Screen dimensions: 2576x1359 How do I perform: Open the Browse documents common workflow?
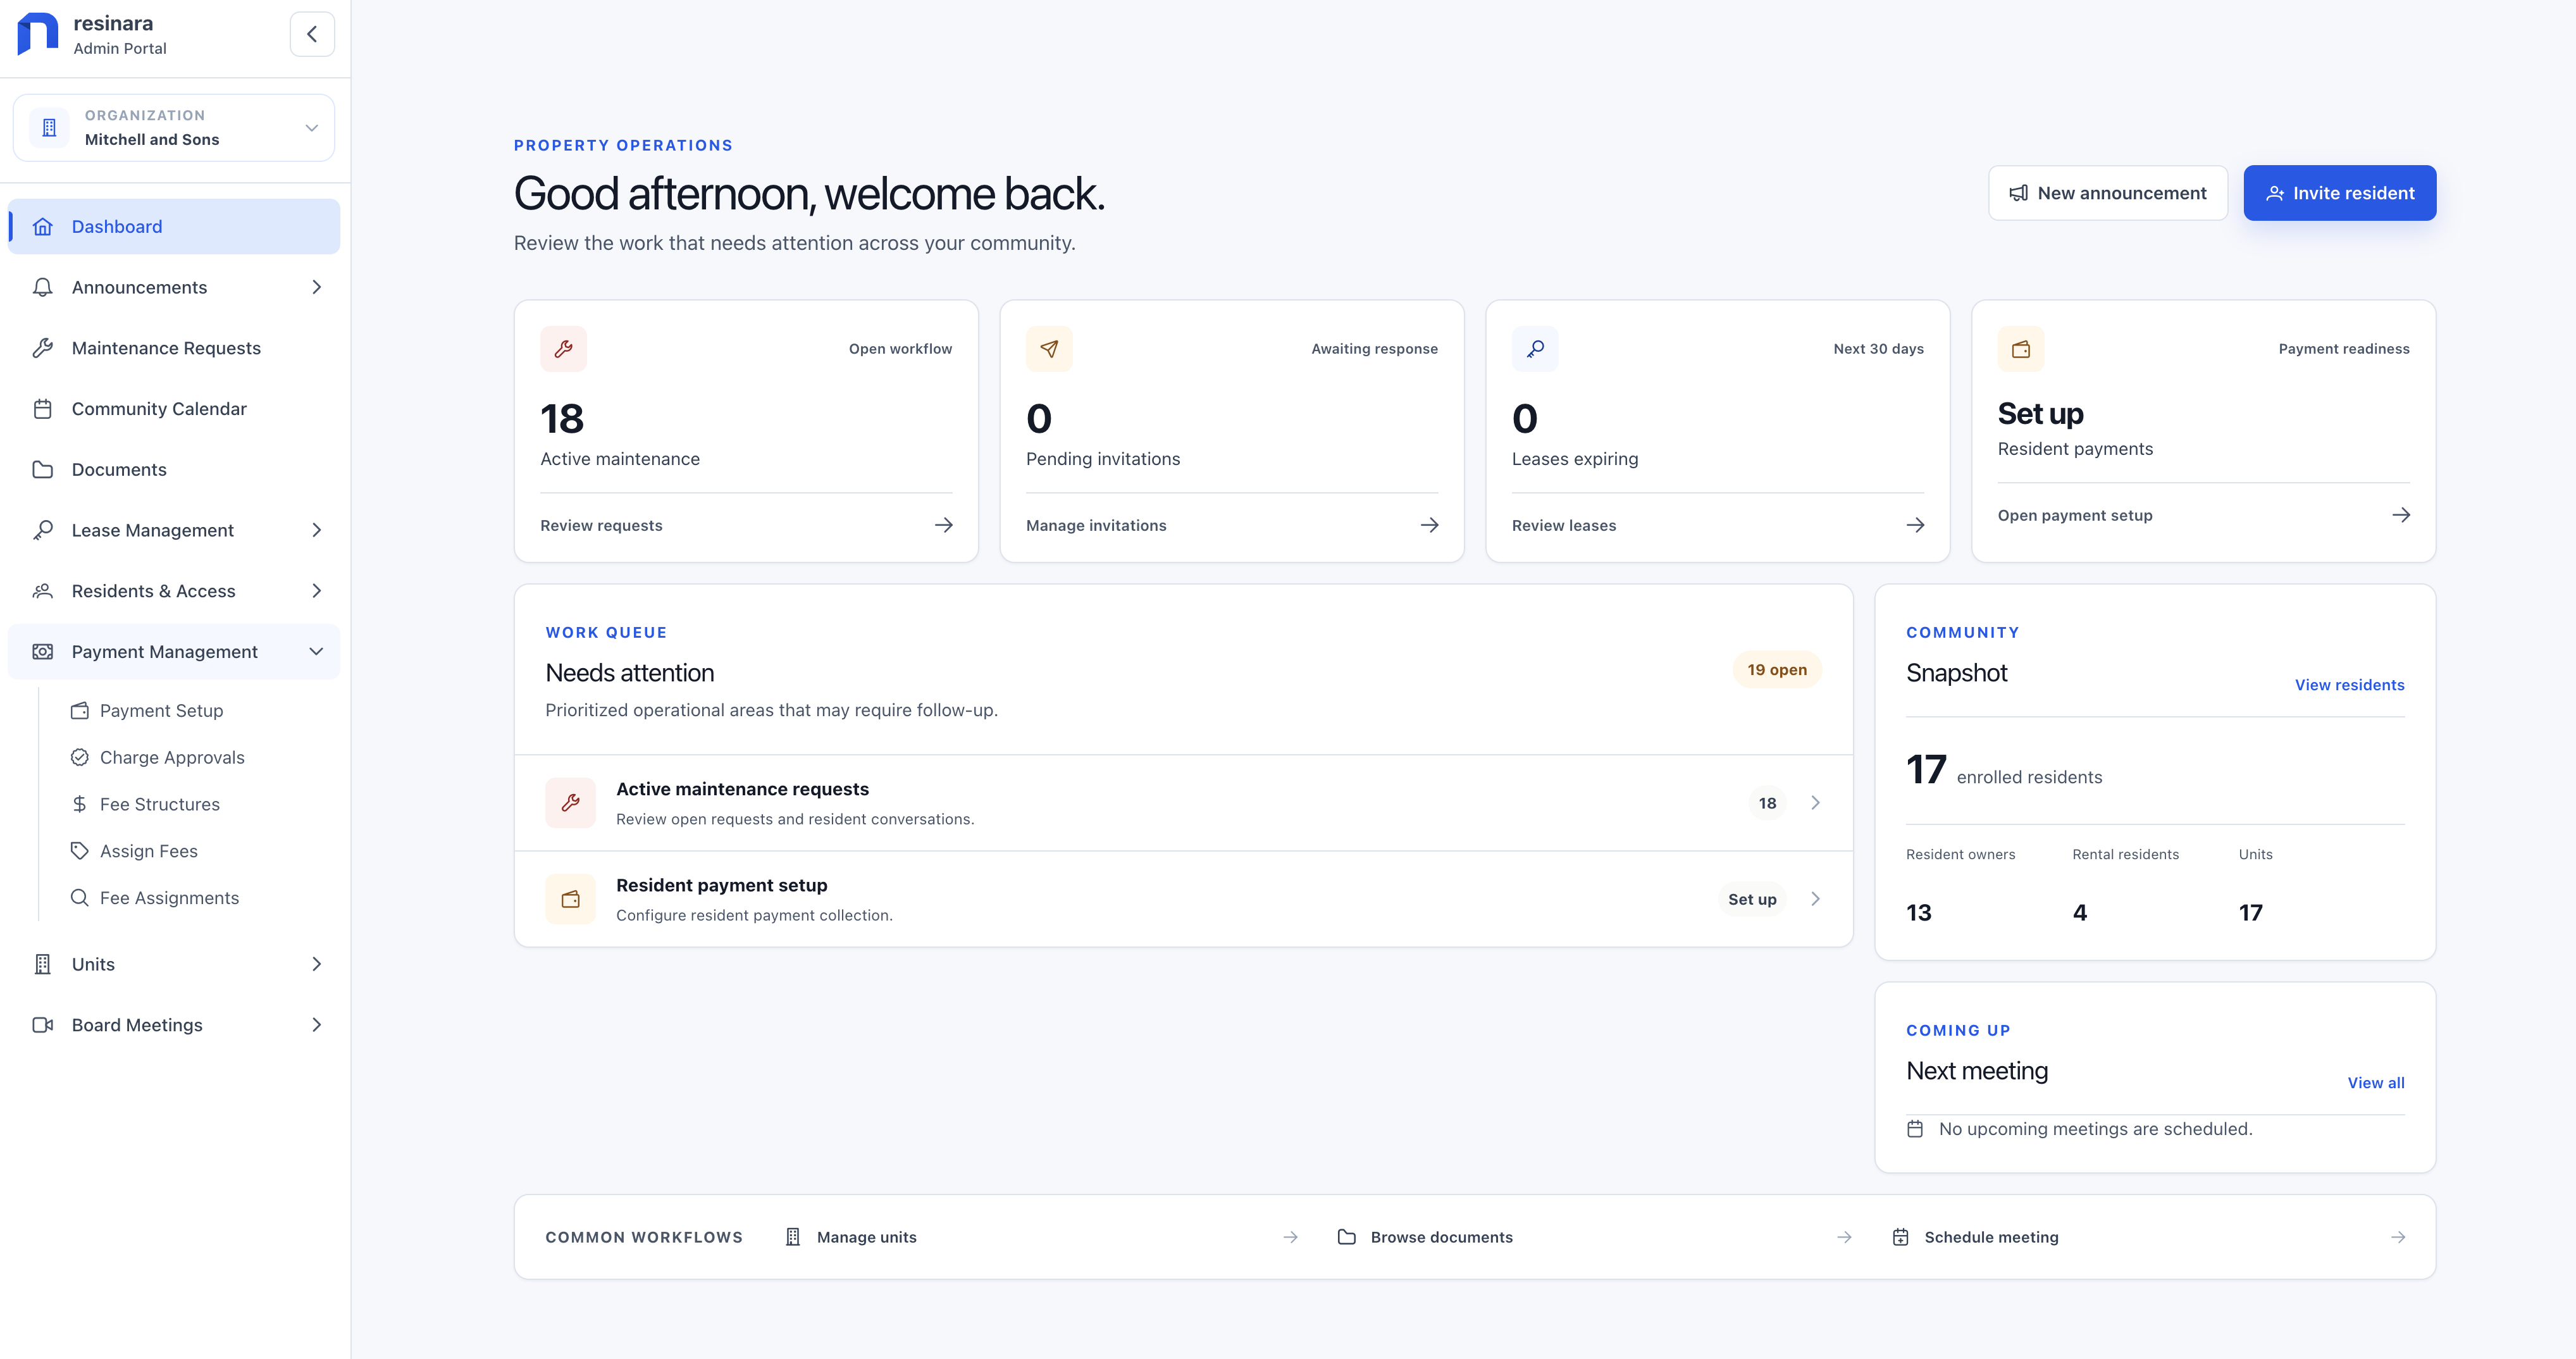point(1595,1238)
